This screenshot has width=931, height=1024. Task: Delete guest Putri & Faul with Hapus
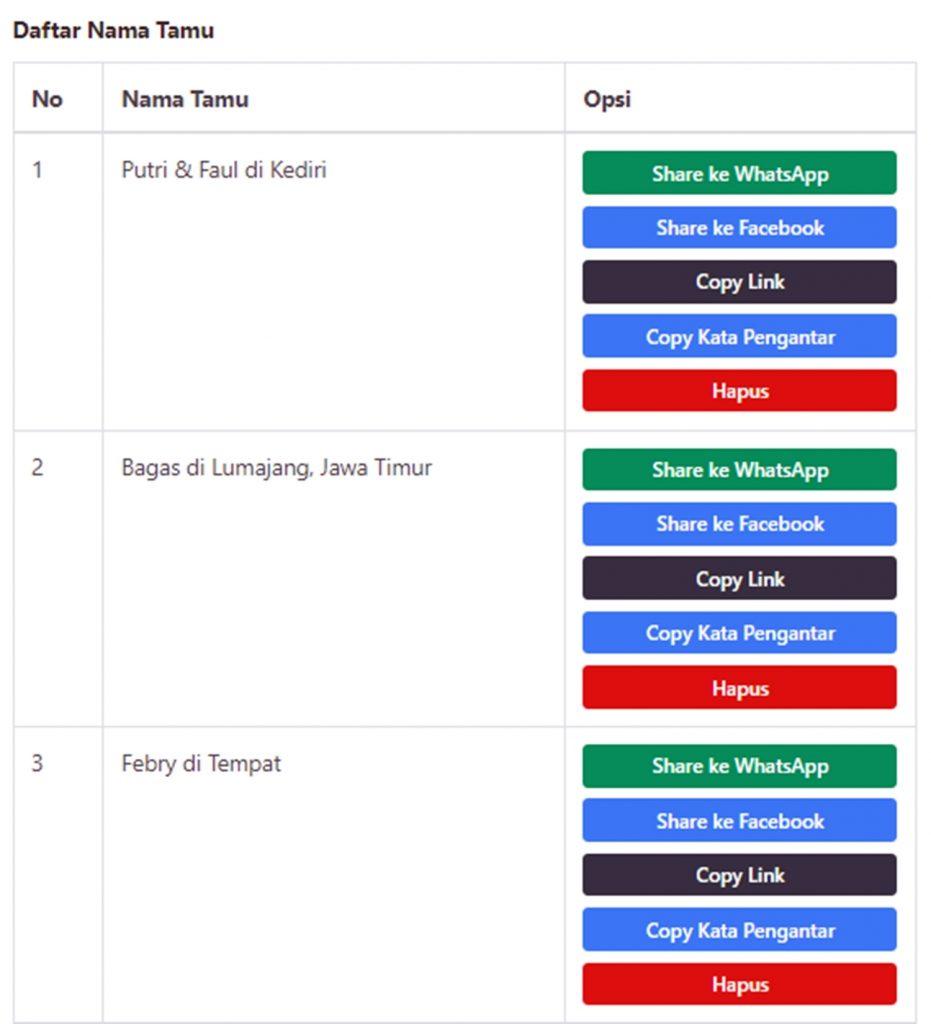739,391
